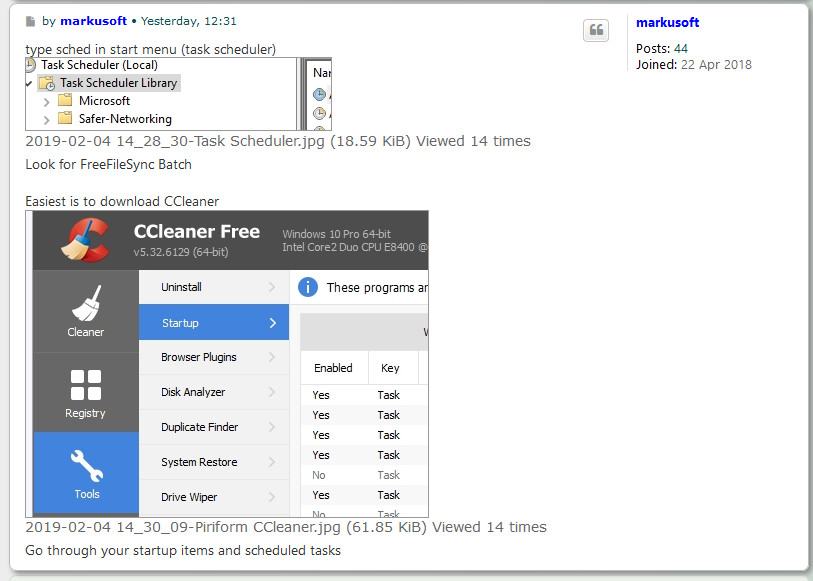Select the Disk Analyzer tool entry
This screenshot has width=813, height=581.
click(214, 392)
